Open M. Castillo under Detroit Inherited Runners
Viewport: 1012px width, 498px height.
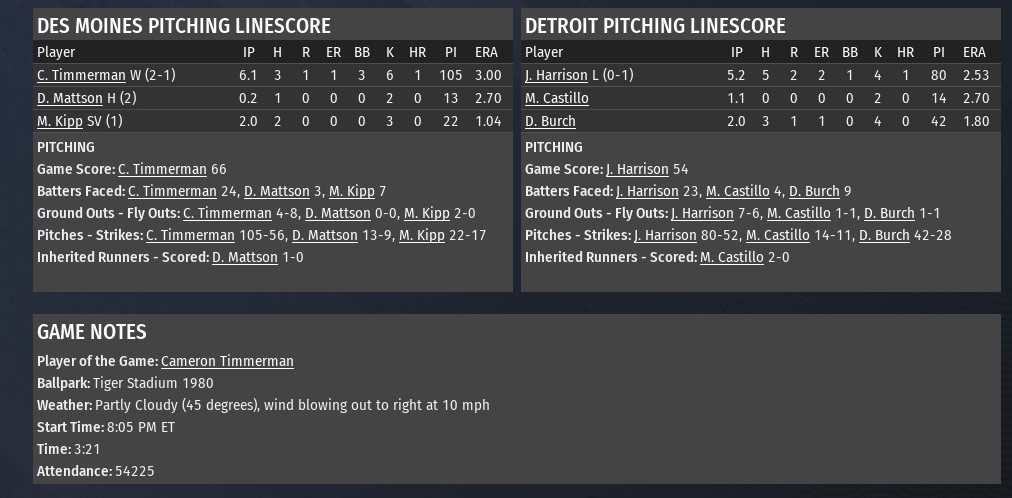click(731, 257)
